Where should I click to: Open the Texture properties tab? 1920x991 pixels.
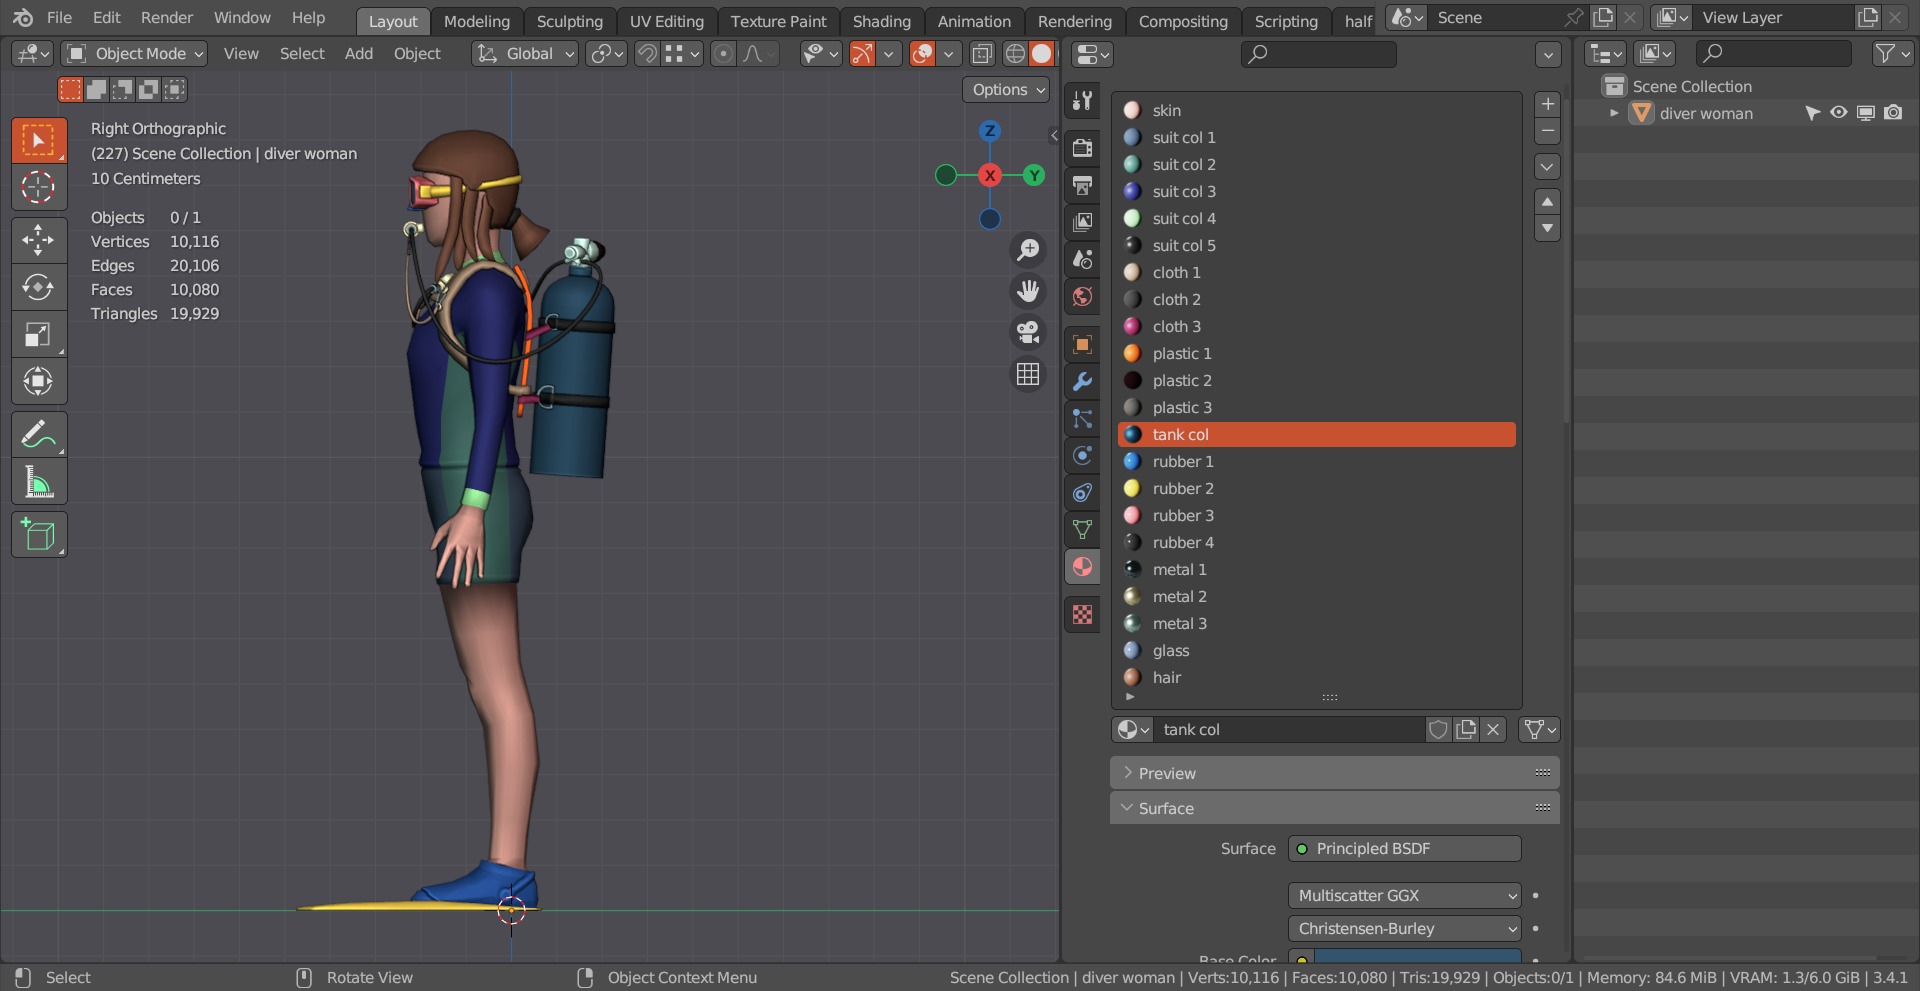point(1082,615)
